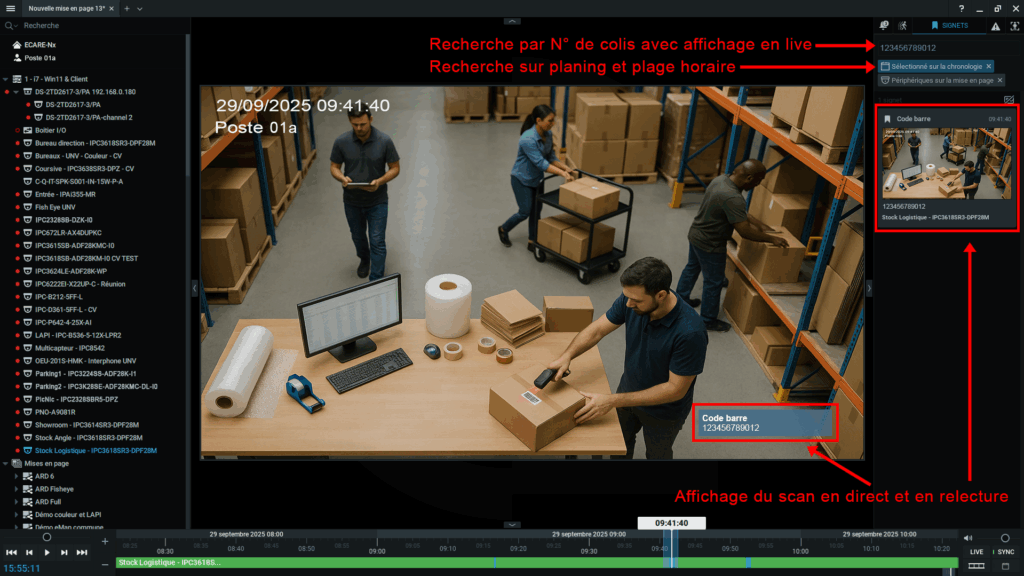Expand the 'ARD 6' layout item
Screen dimensions: 1024x576
coord(17,476)
